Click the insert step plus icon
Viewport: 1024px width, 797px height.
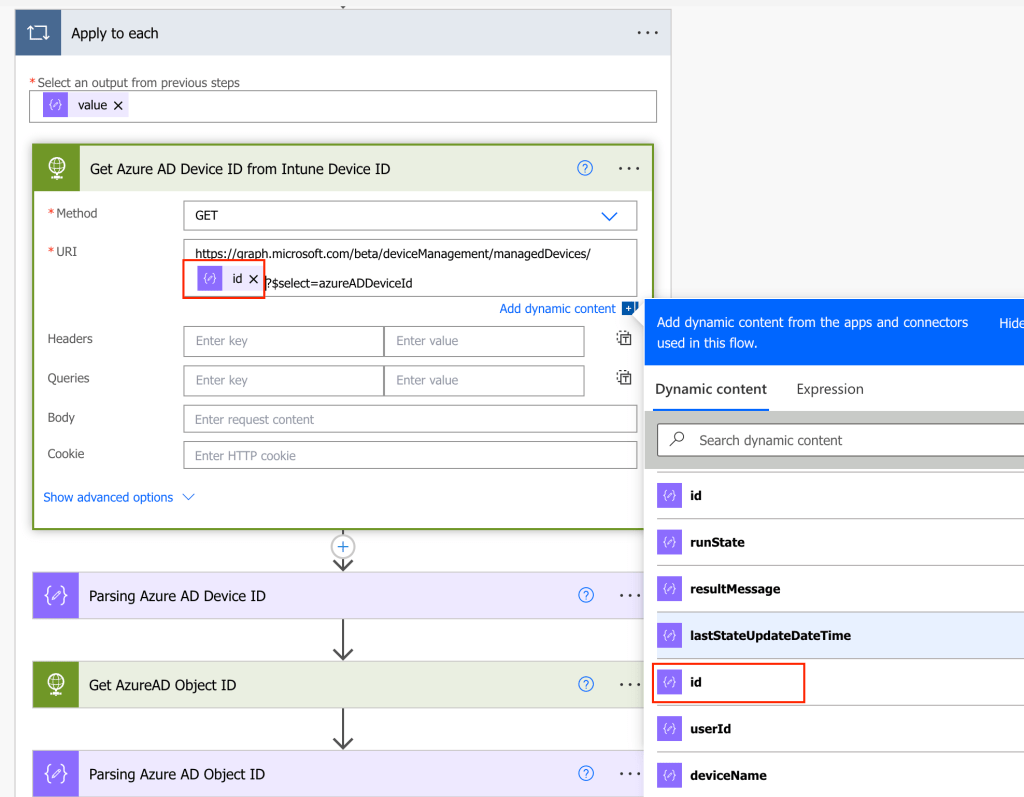[343, 547]
